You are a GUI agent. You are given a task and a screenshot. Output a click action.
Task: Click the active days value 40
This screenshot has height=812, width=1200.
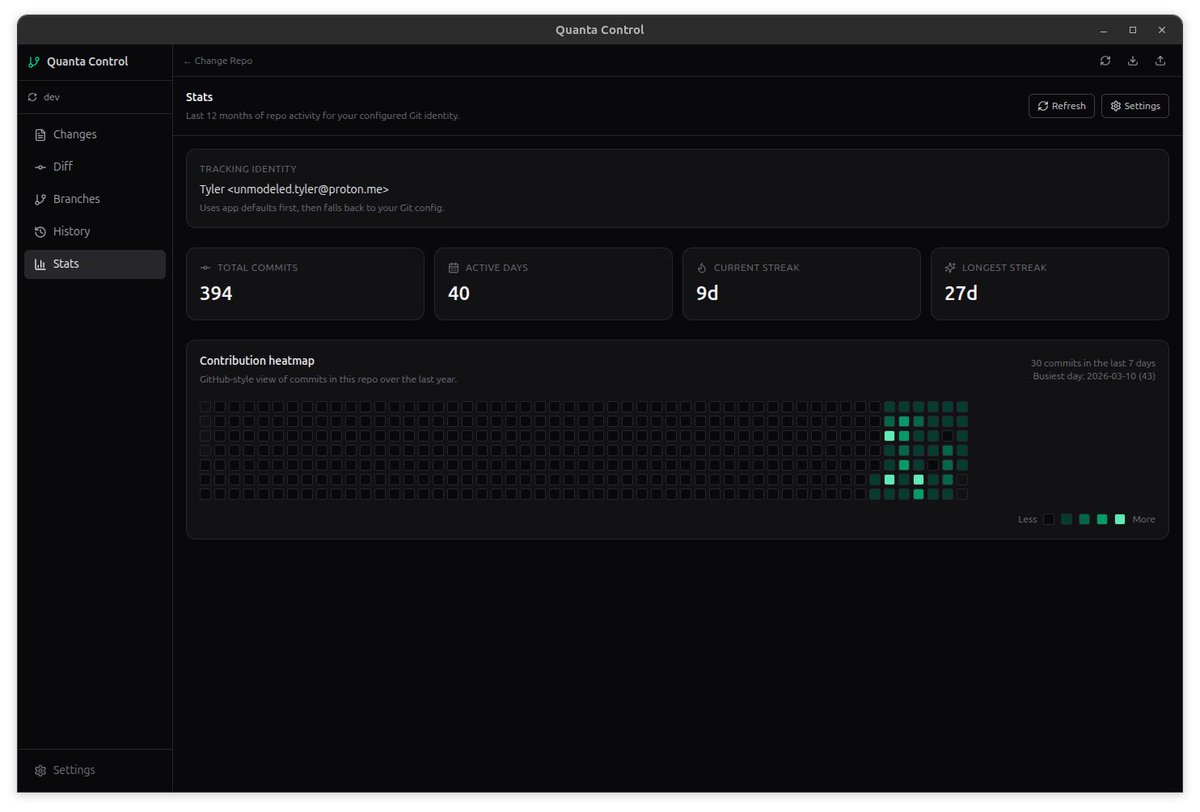click(459, 294)
